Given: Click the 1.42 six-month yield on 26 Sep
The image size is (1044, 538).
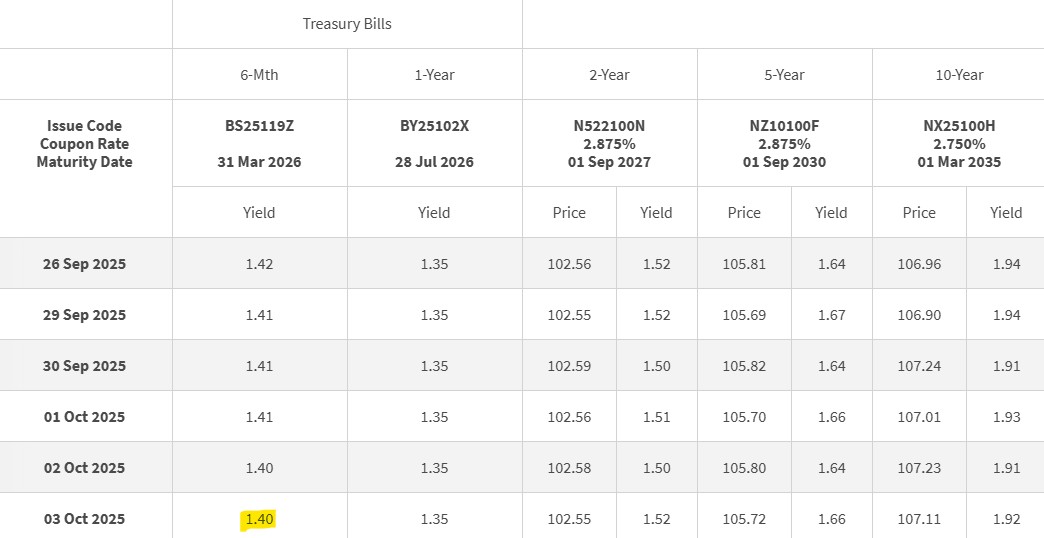Looking at the screenshot, I should coord(259,264).
